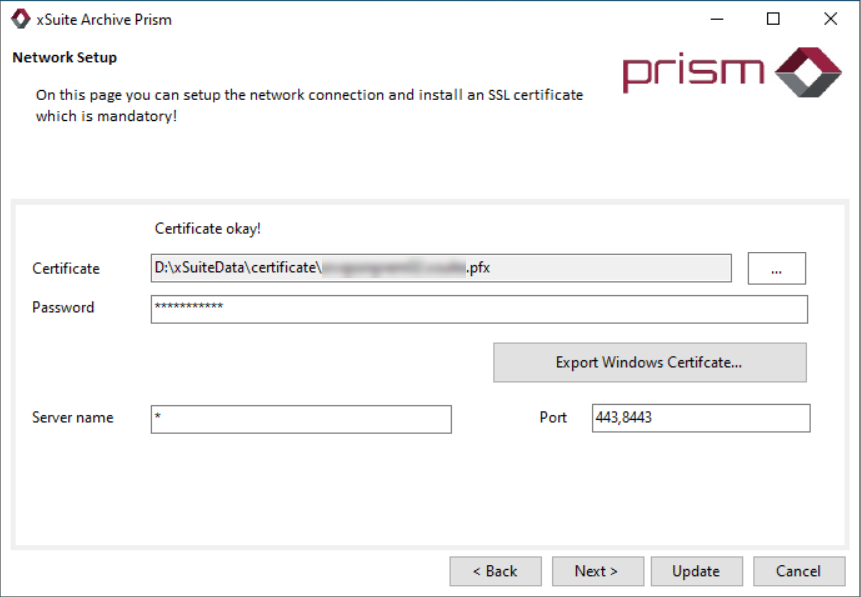Click the prism logo graphic
Viewport: 861px width, 597px height.
(731, 72)
